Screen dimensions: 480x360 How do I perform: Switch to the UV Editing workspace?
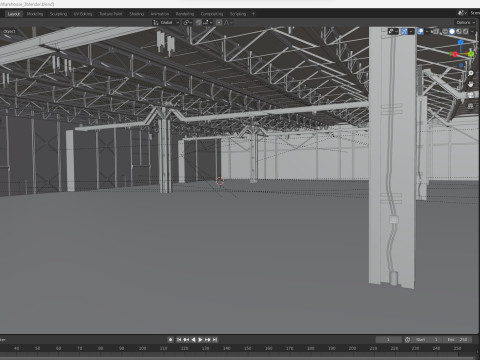tap(83, 14)
